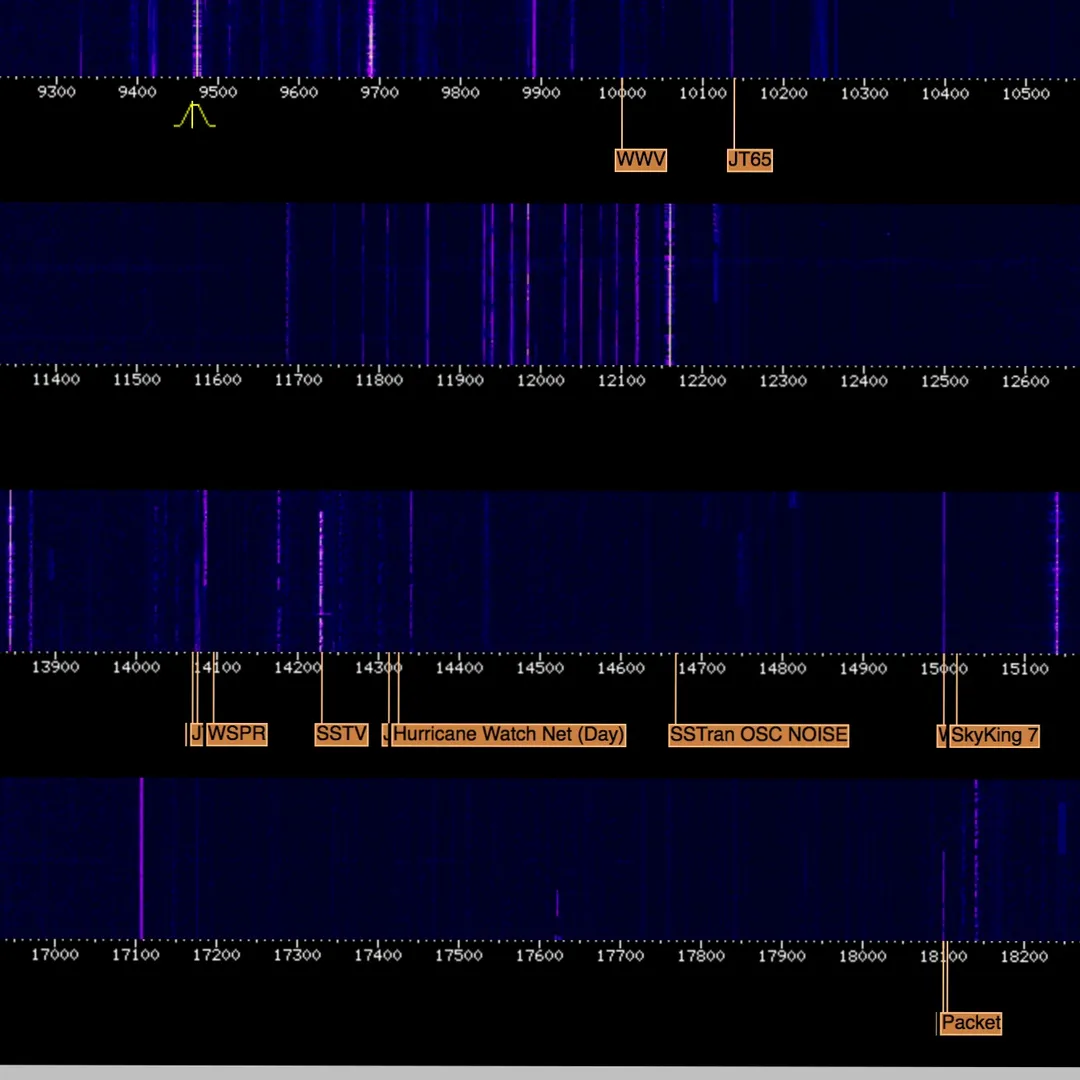Tune to the WWV station label
Viewport: 1080px width, 1080px height.
point(640,160)
